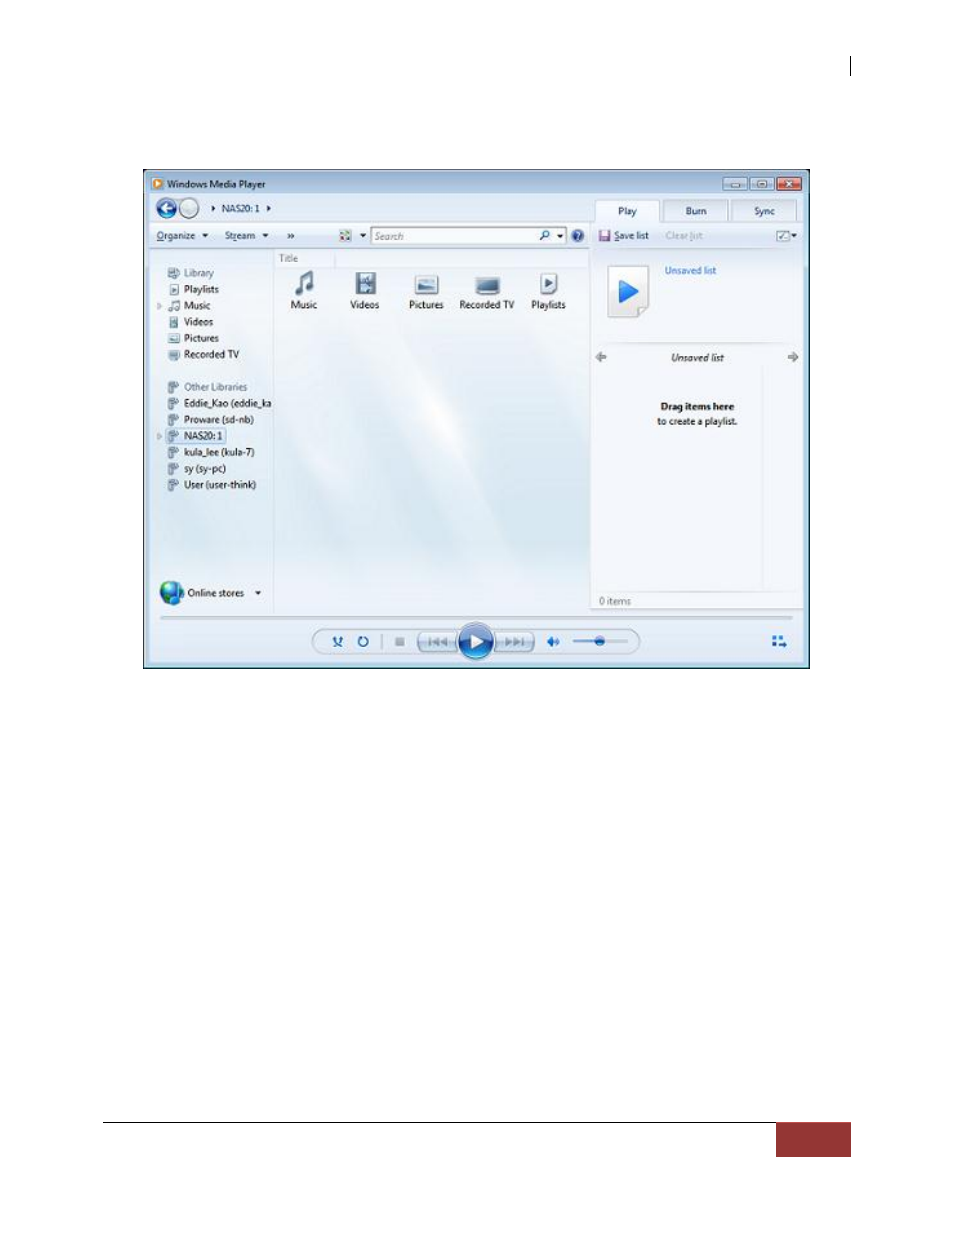The width and height of the screenshot is (954, 1235).
Task: Click the Unsaved list title link
Action: point(690,270)
